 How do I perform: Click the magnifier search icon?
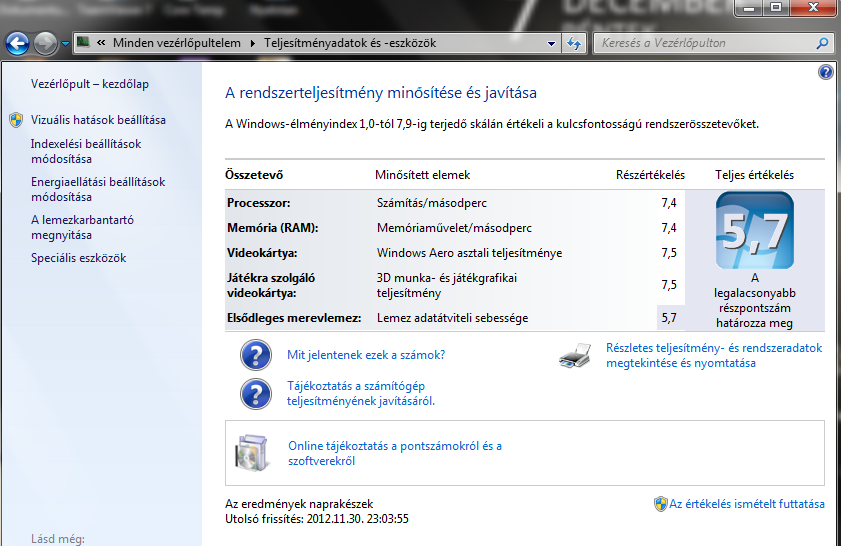click(822, 43)
